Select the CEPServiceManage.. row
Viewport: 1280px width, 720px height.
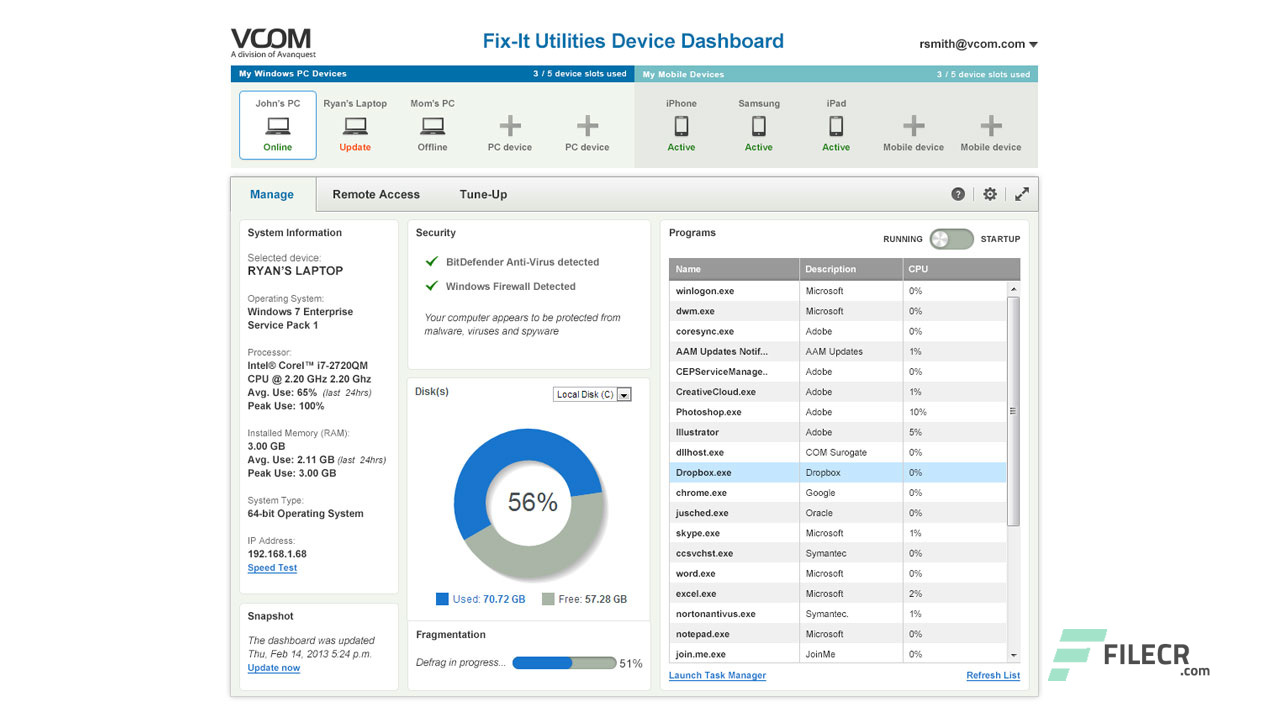tap(838, 372)
